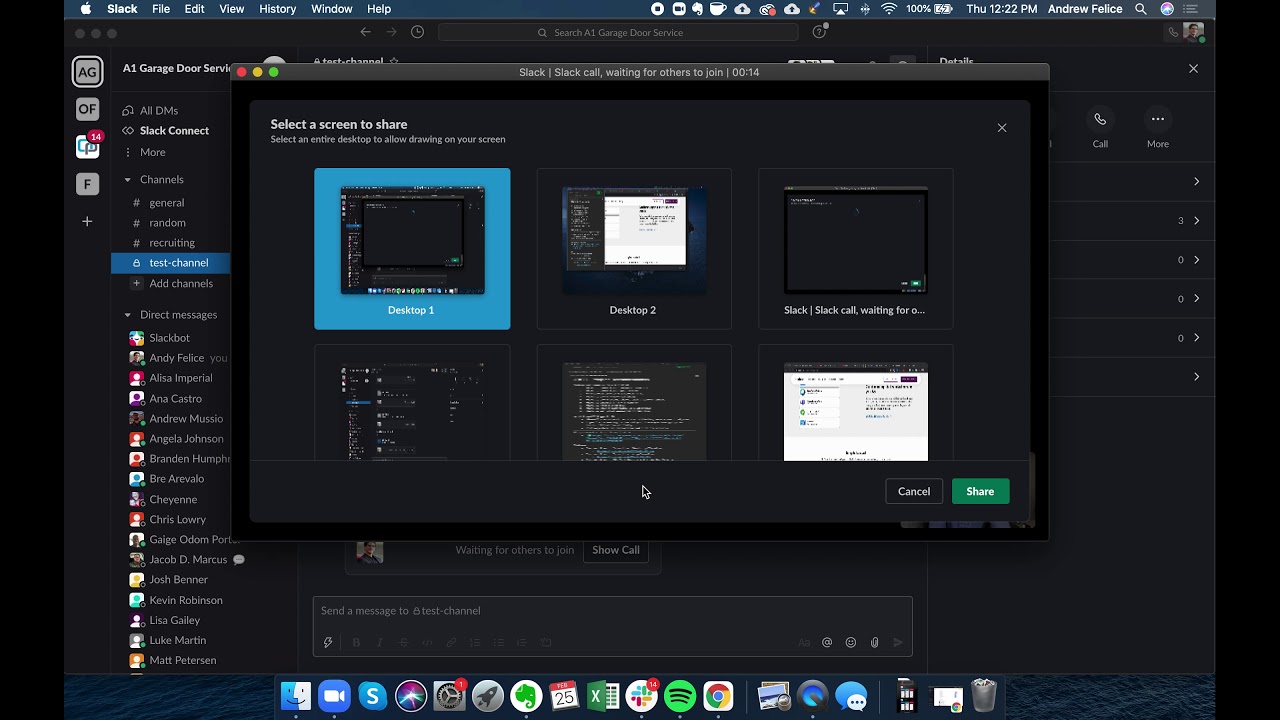Open Chris Lowry direct message
This screenshot has height=720, width=1280.
point(177,520)
